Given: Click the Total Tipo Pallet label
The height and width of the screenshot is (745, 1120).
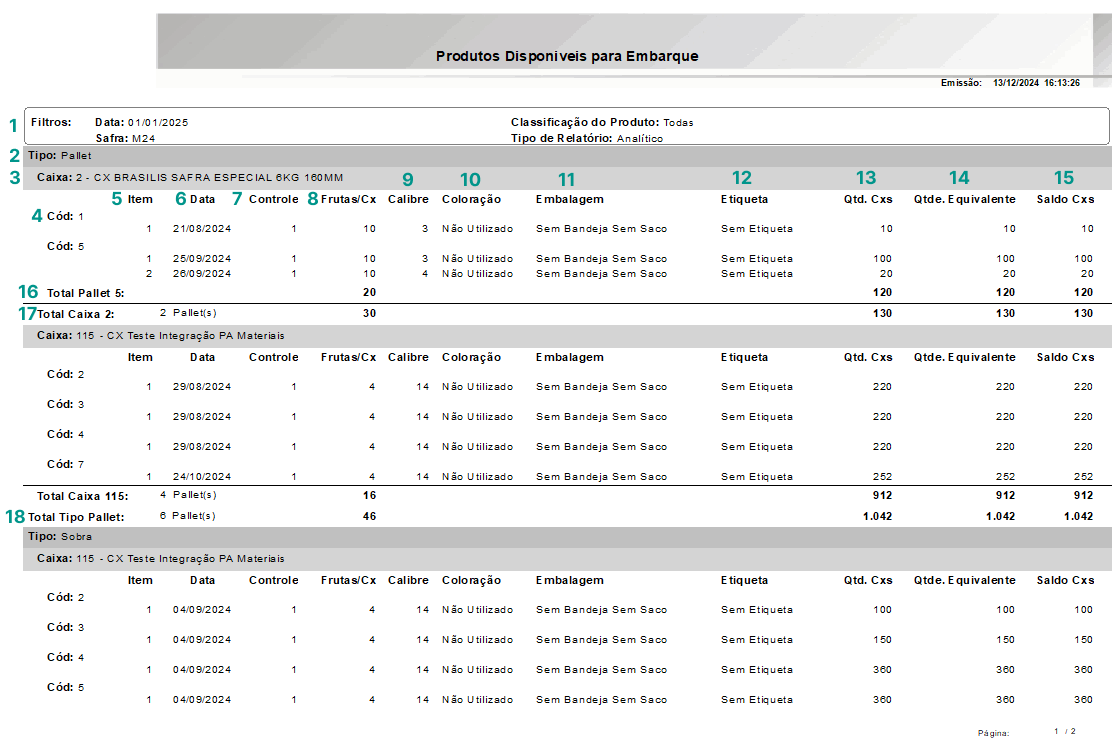Looking at the screenshot, I should 76,517.
